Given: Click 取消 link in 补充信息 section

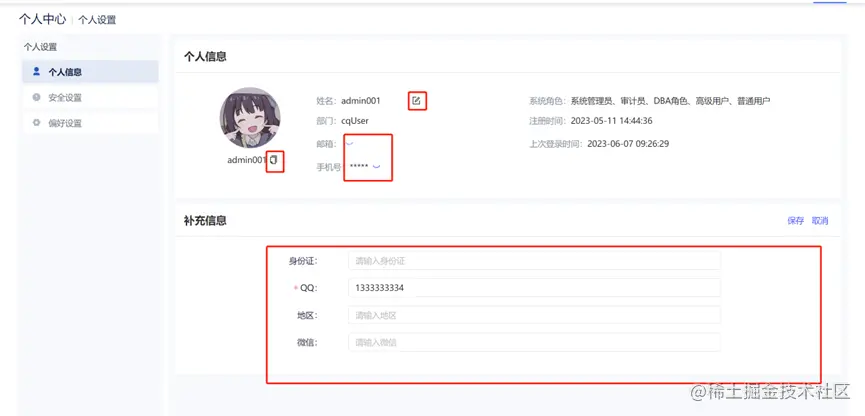Looking at the screenshot, I should 820,221.
